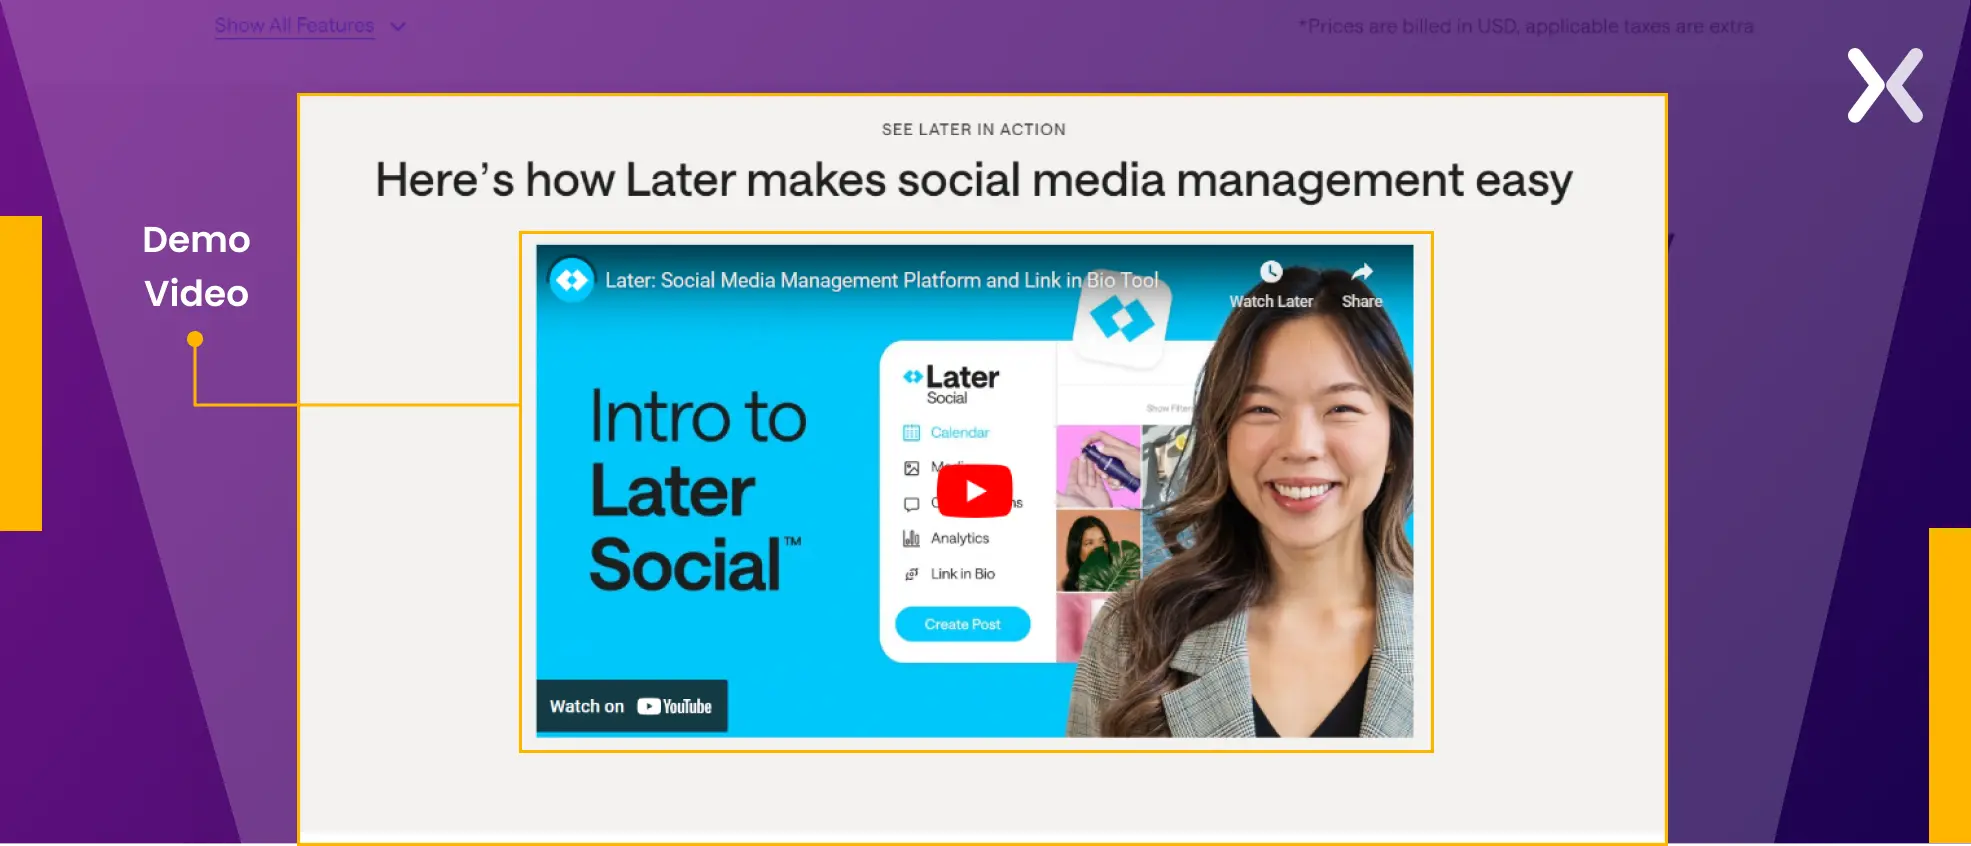Click Analytics bar chart icon

point(911,538)
